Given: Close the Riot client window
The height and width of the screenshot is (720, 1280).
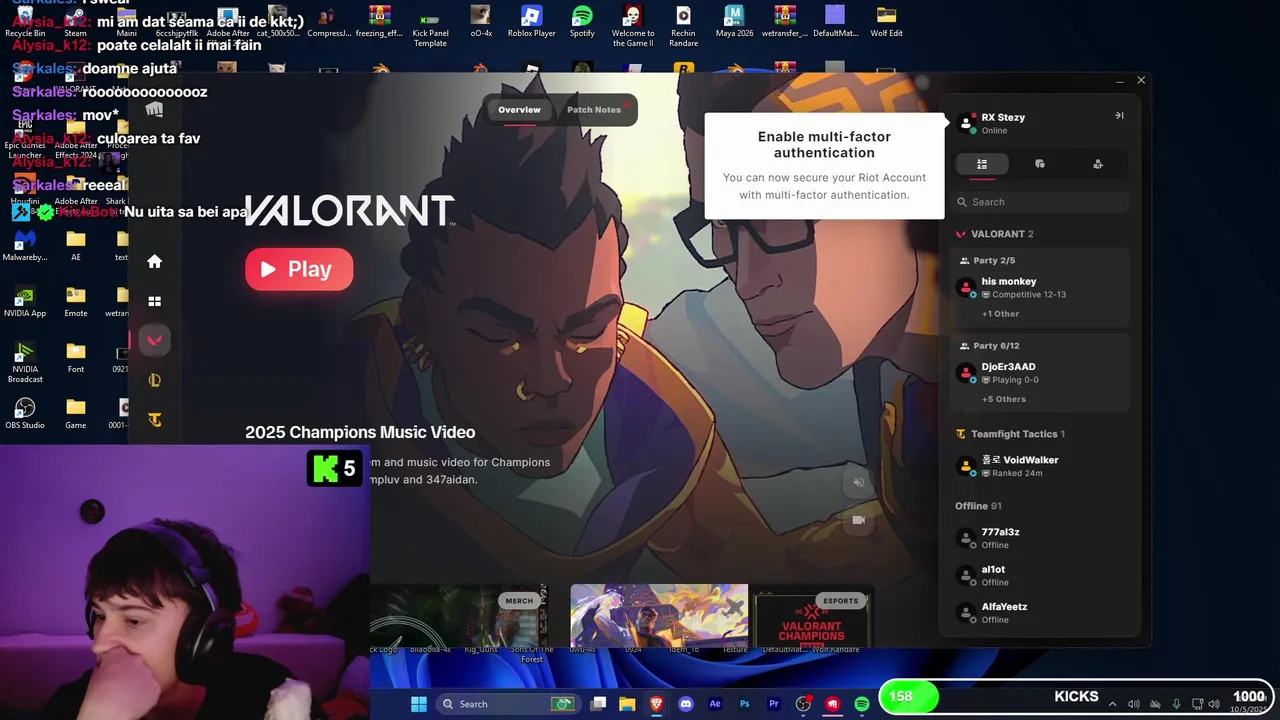Looking at the screenshot, I should pos(1141,80).
